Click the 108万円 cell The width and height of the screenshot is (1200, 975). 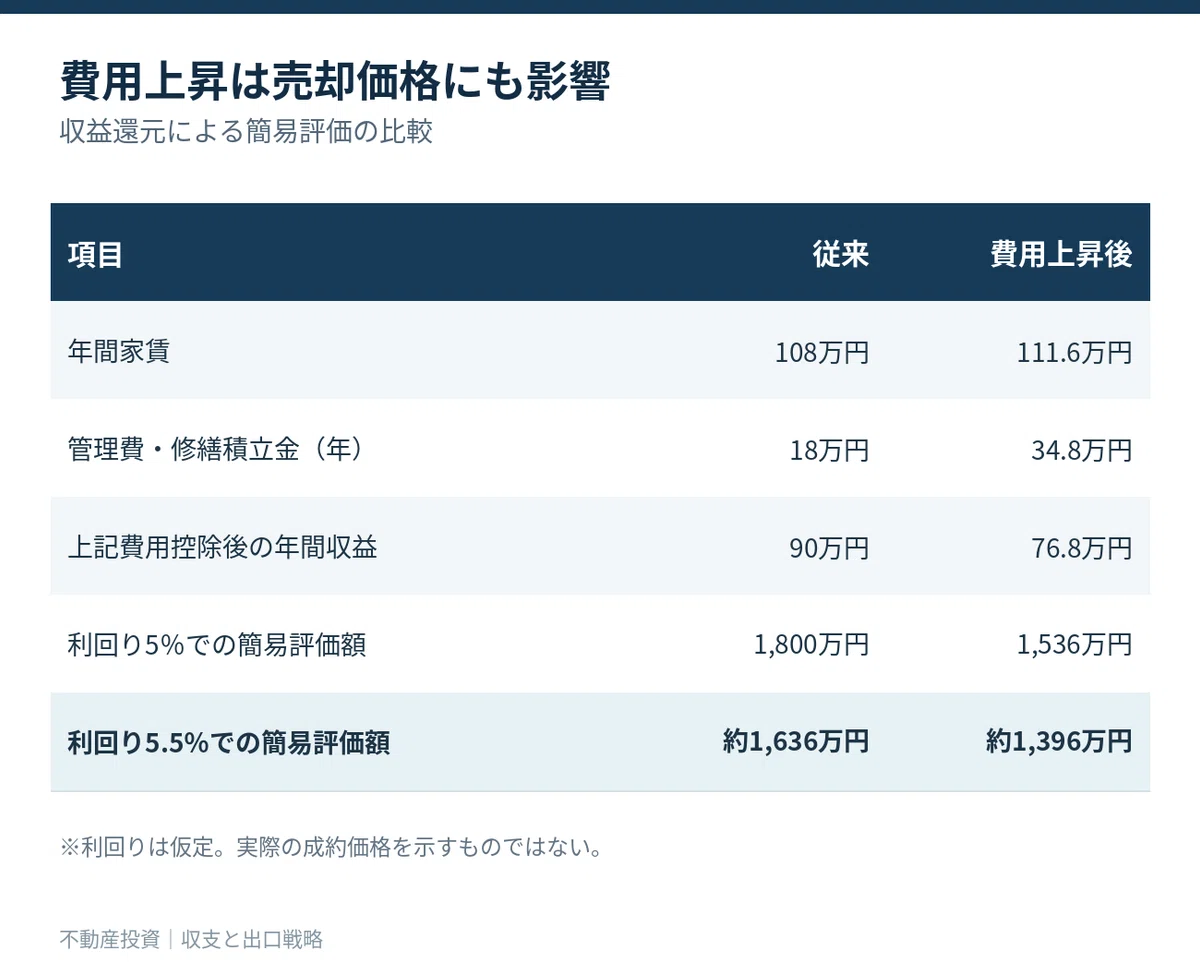click(822, 352)
